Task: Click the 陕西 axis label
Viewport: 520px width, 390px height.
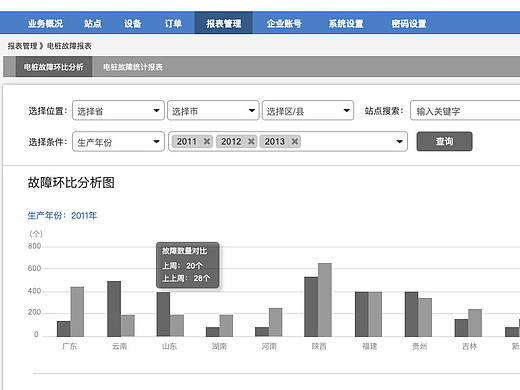Action: [x=319, y=347]
